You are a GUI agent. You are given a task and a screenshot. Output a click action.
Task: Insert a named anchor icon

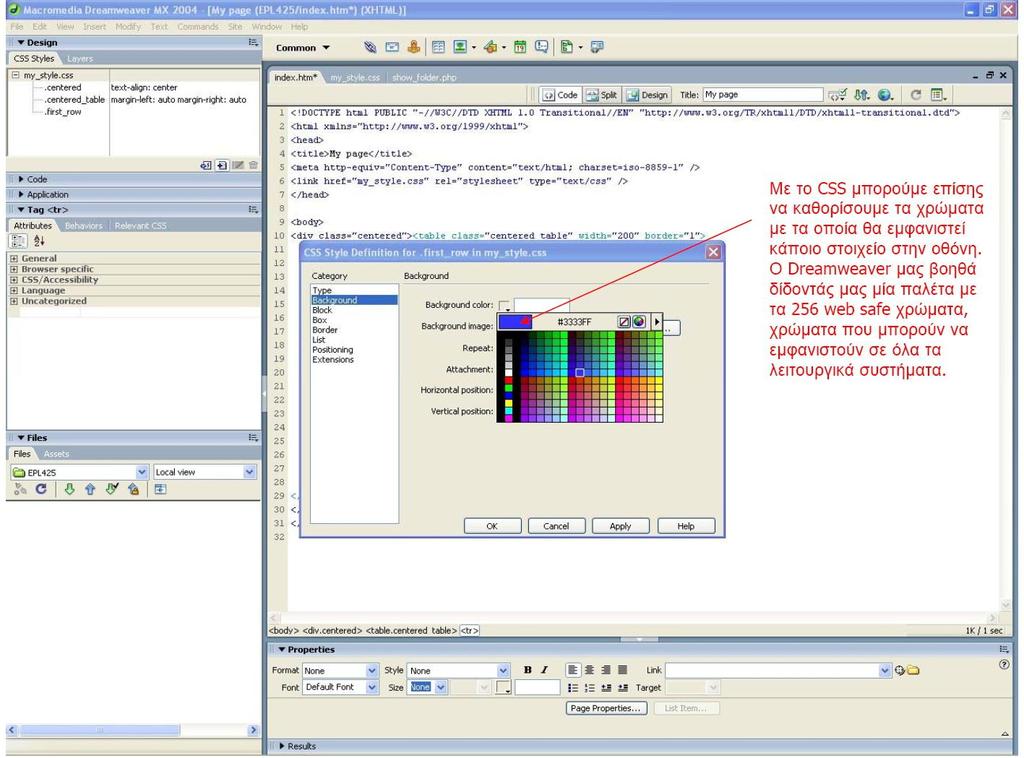click(413, 47)
